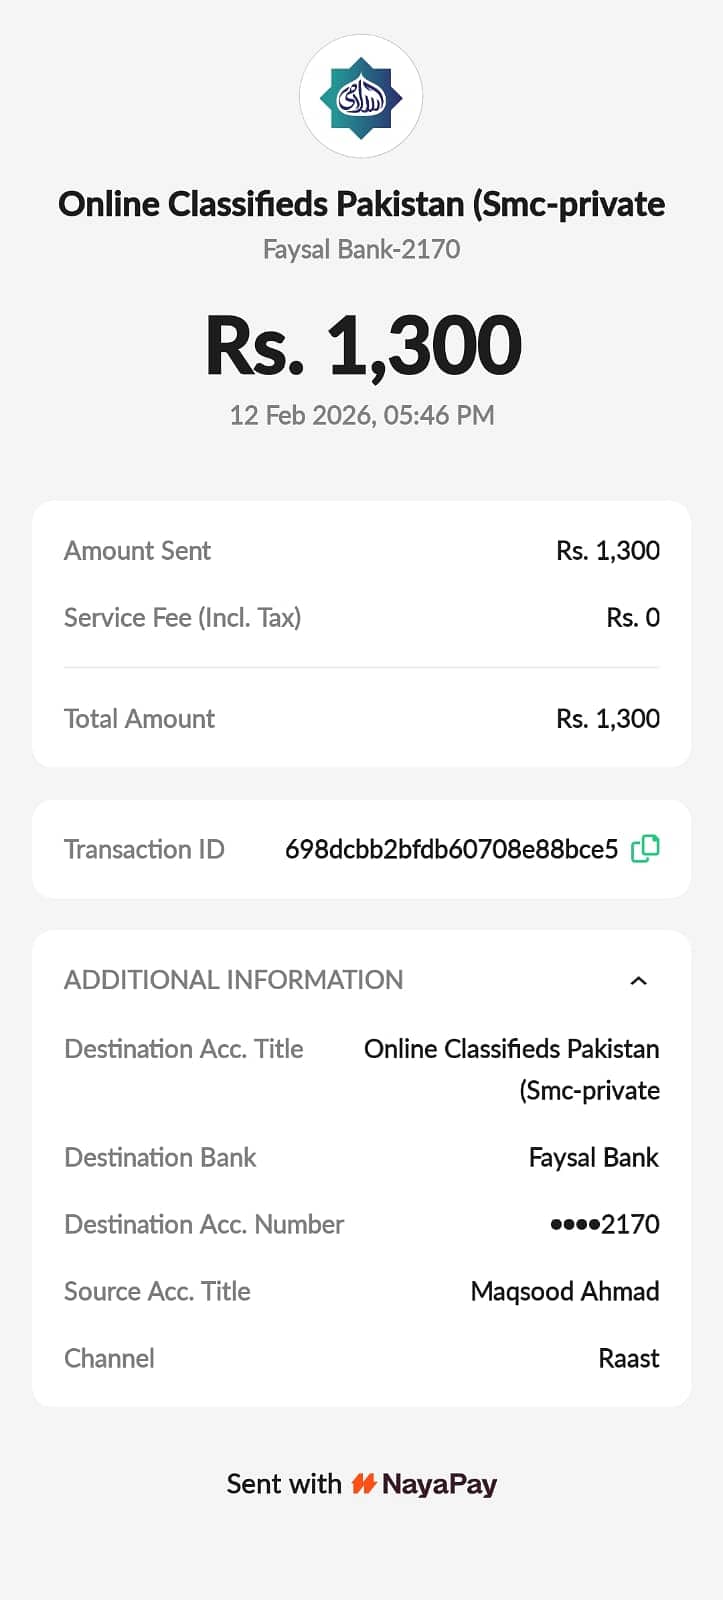723x1600 pixels.
Task: Tap the 12 Feb 2026 timestamp
Action: [361, 415]
